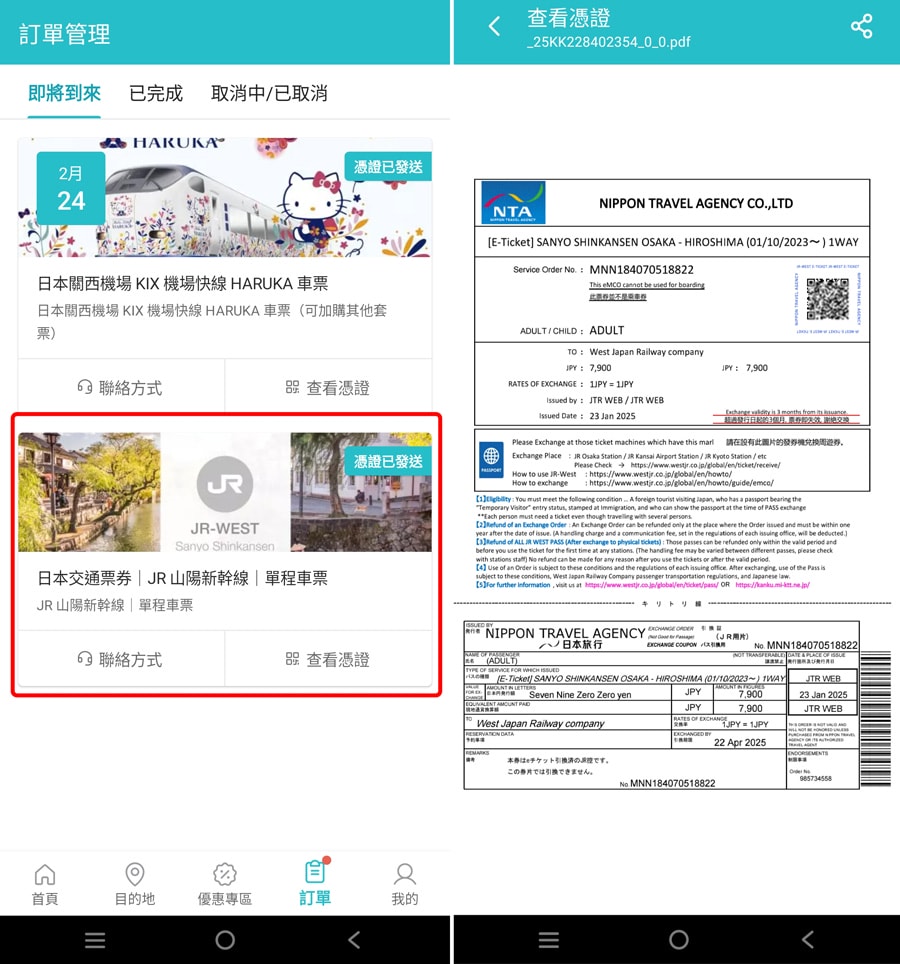Click the barcode on the exchange coupon
Screen dimensions: 900x964
875,718
